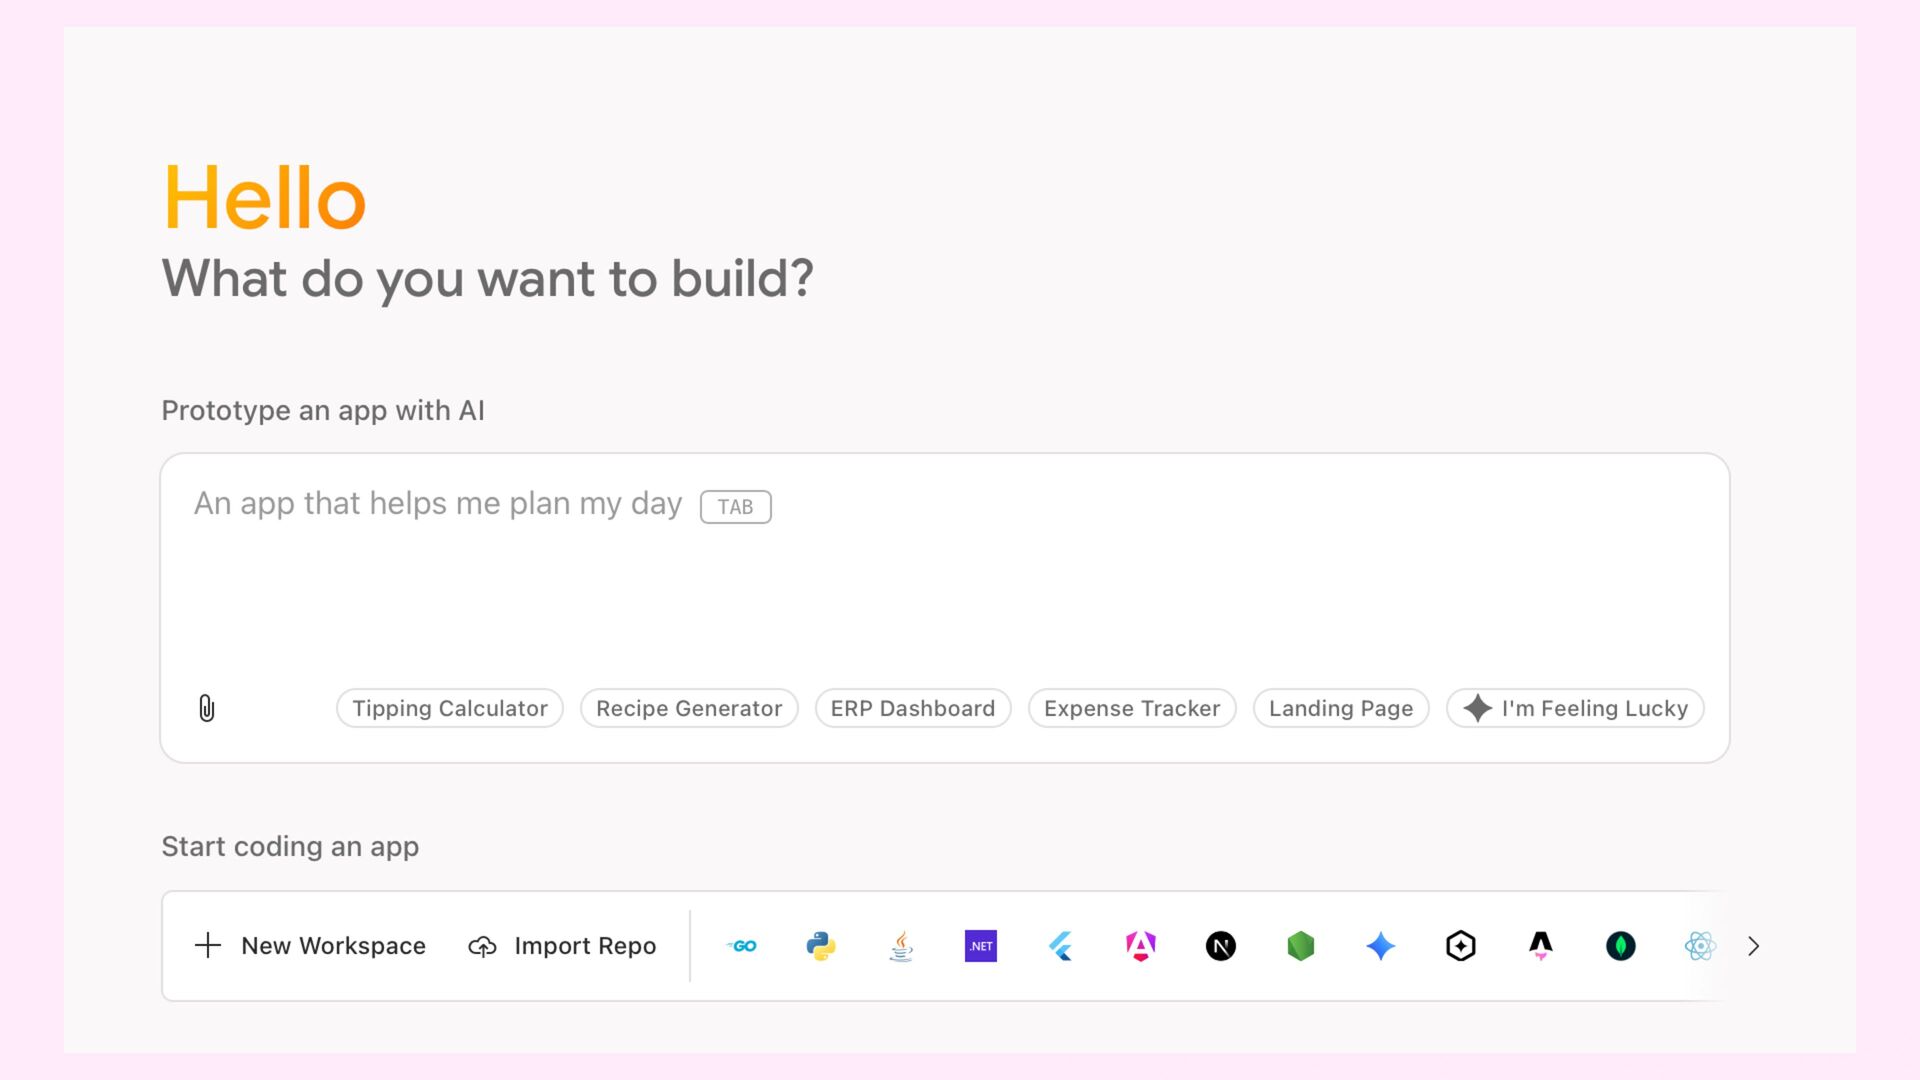Select the Python template icon
The image size is (1920, 1080).
click(x=821, y=946)
